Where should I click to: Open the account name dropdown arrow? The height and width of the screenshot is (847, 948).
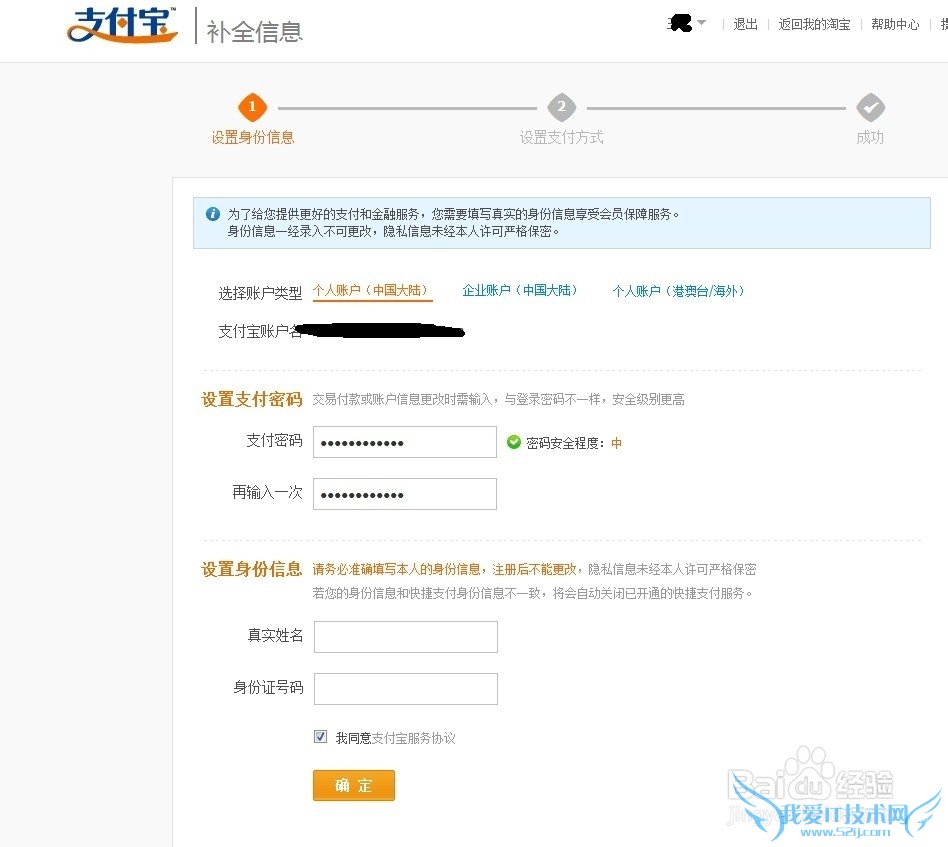[x=701, y=23]
